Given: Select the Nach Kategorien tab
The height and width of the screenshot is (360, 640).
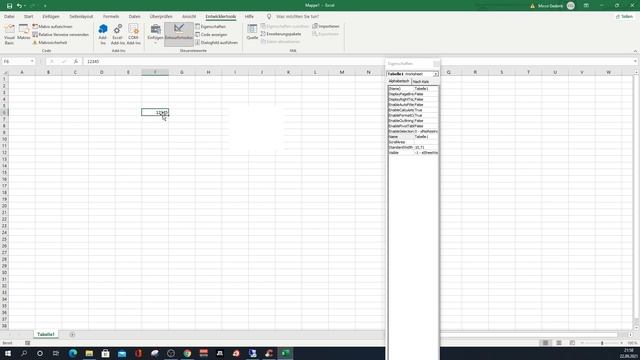Looking at the screenshot, I should (420, 82).
